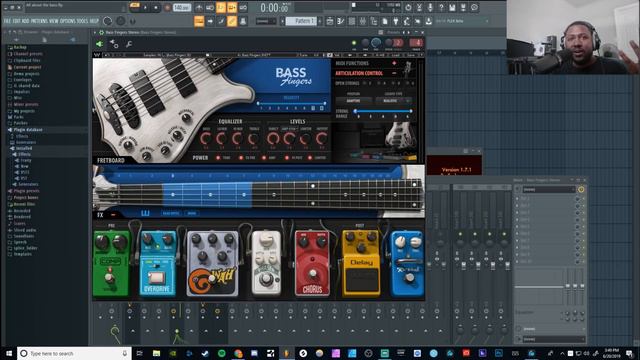
Task: Toggle the AMP power button
Action: click(264, 158)
